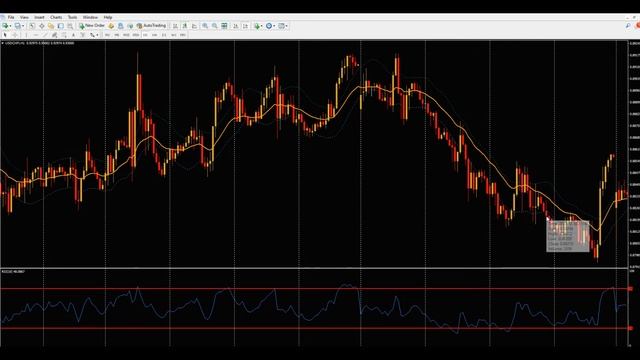Select the equidistant channel tool
This screenshot has height=360, width=640.
pyautogui.click(x=54, y=35)
